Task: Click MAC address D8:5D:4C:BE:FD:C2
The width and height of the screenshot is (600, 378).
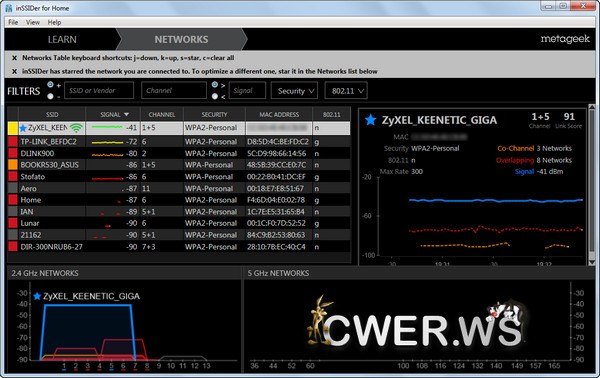Action: 277,142
